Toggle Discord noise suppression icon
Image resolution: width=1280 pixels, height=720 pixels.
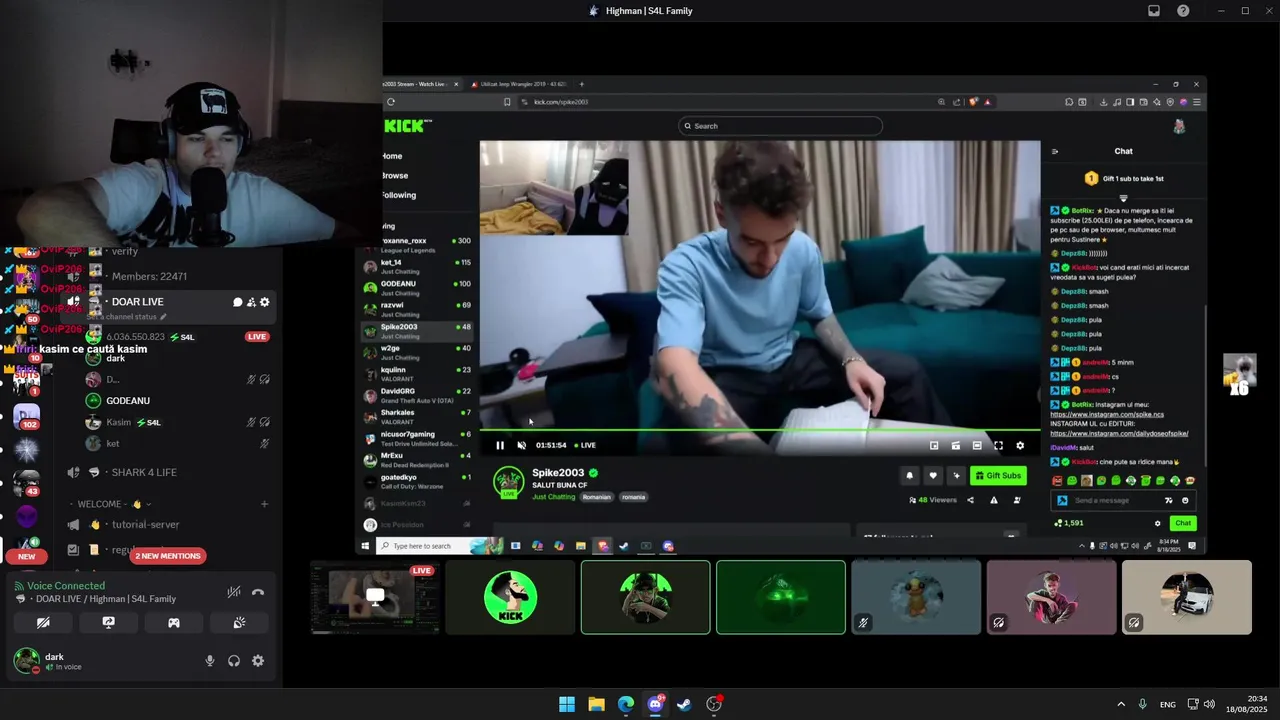(234, 592)
